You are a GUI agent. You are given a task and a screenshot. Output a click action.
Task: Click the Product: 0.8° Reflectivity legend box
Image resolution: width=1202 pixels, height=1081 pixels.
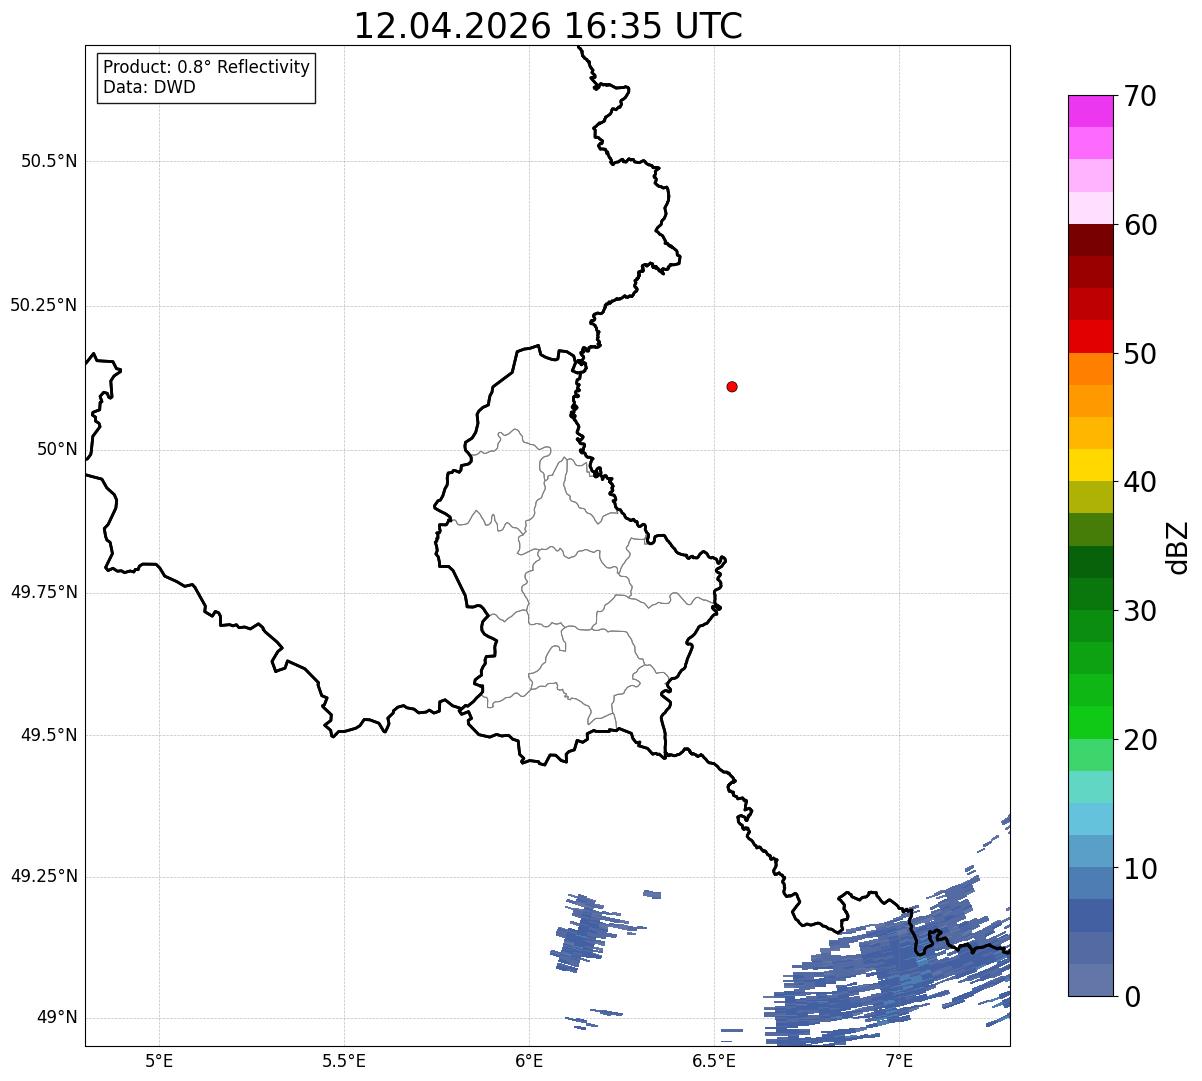(207, 77)
